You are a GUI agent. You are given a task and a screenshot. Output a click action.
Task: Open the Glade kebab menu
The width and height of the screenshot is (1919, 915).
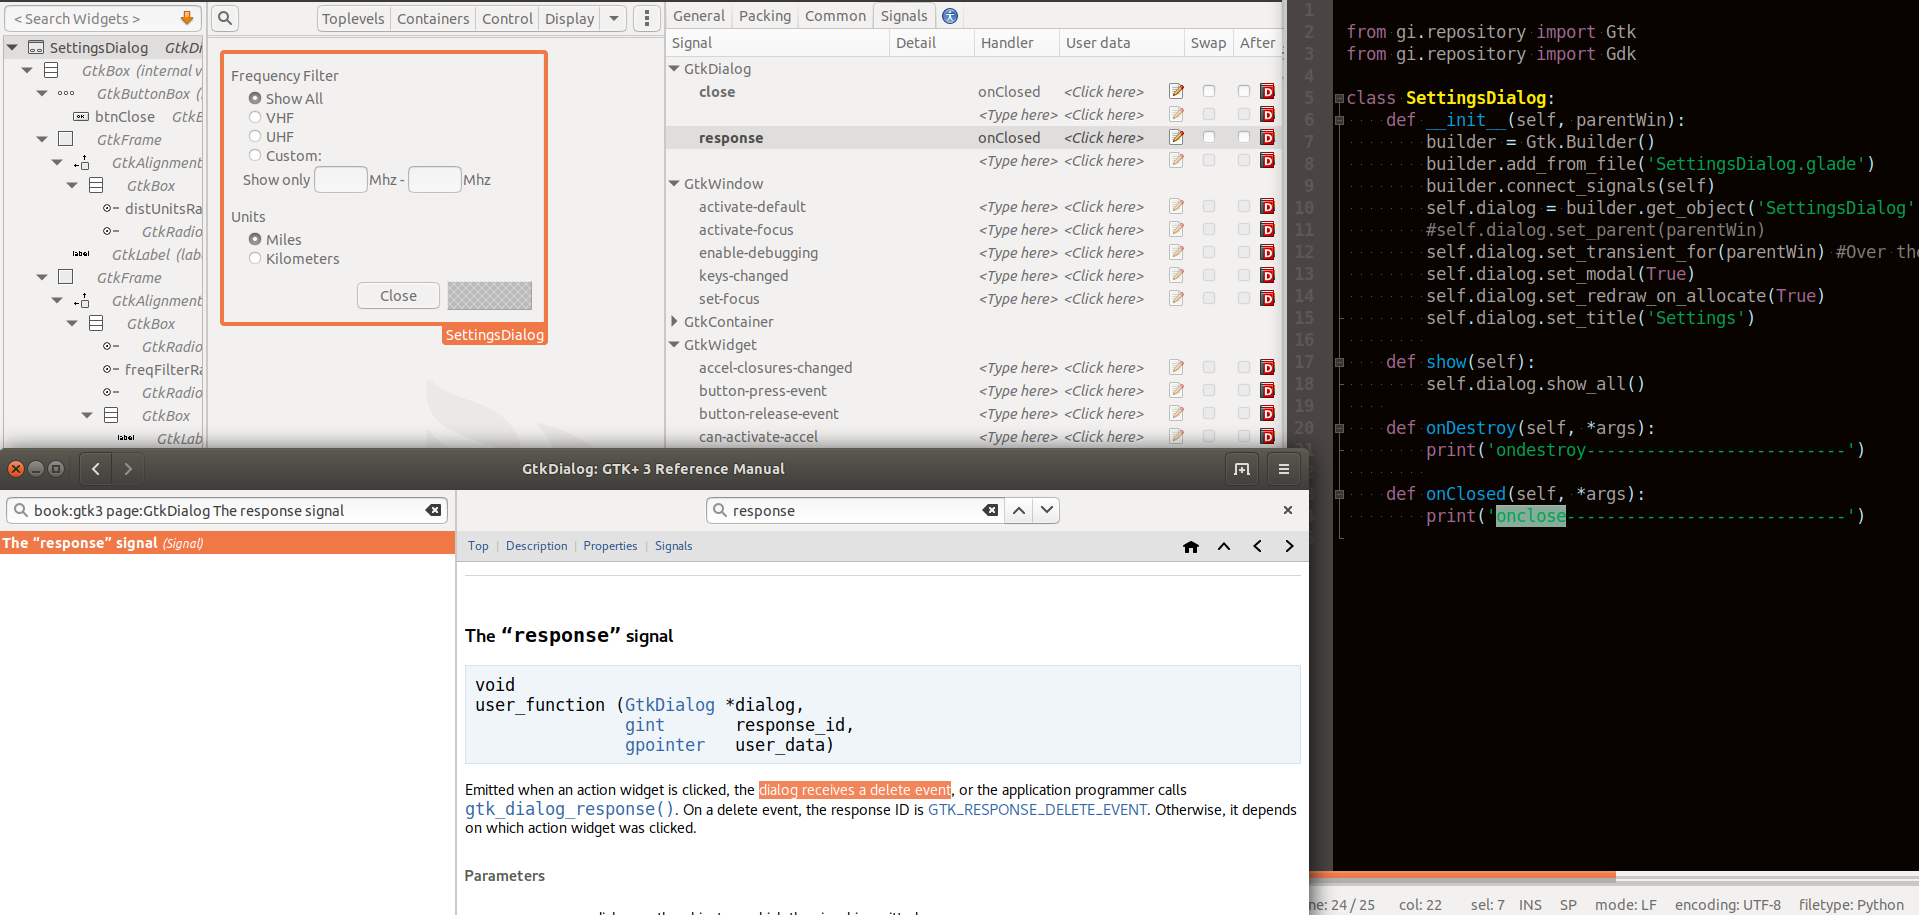click(647, 18)
